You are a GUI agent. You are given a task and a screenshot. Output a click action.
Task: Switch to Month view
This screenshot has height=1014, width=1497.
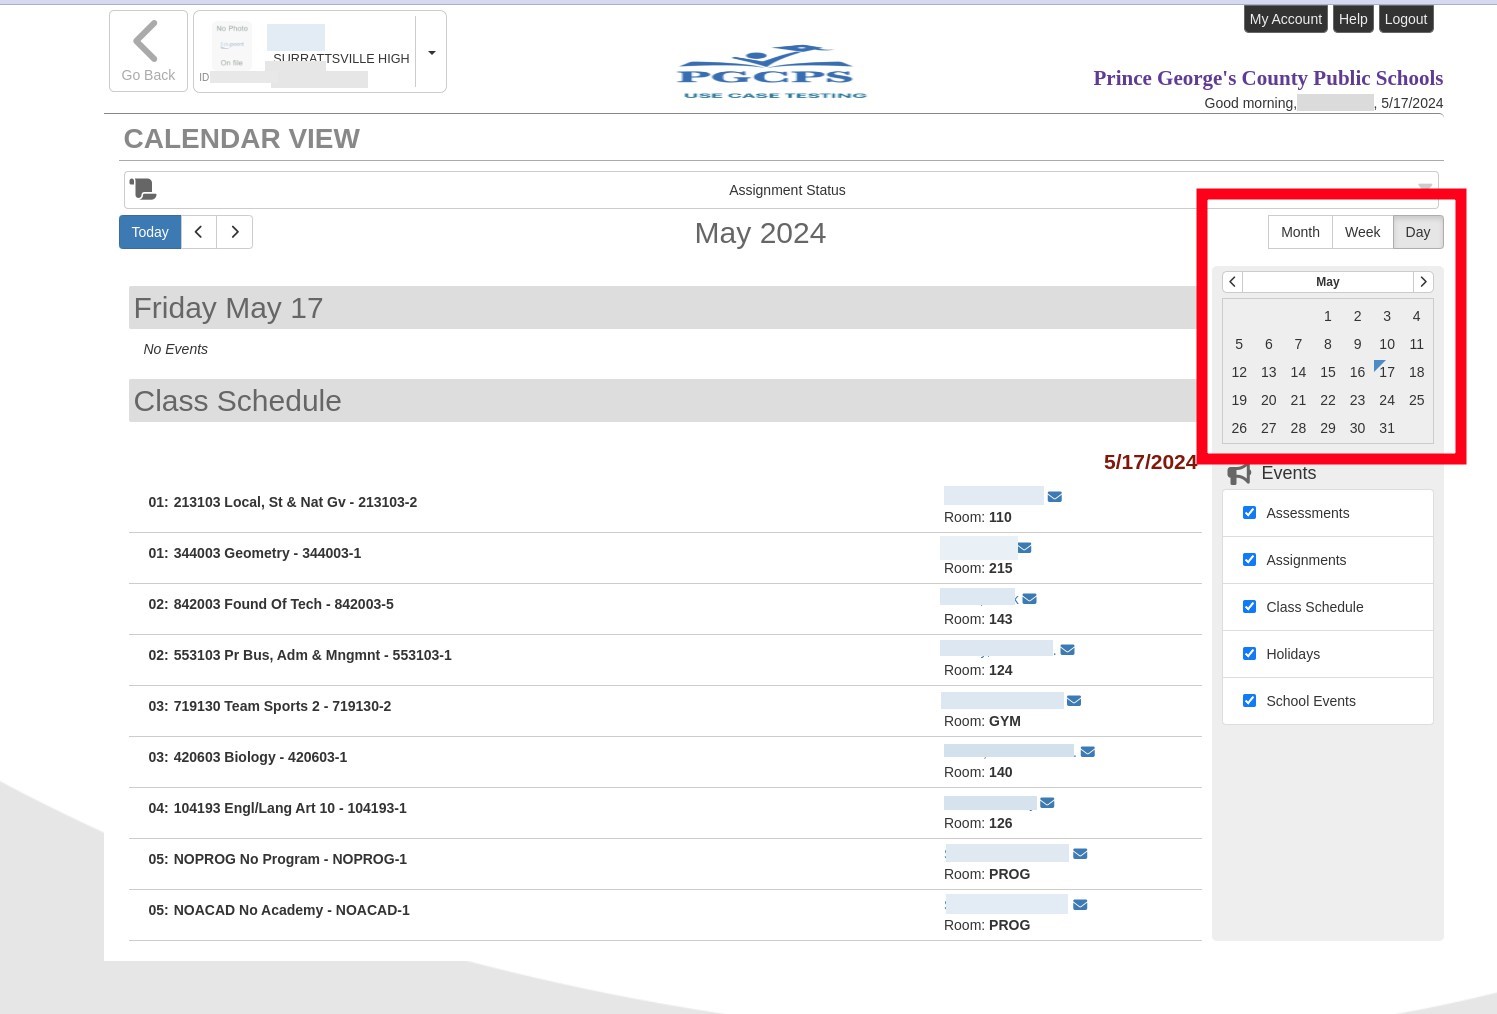tap(1299, 232)
